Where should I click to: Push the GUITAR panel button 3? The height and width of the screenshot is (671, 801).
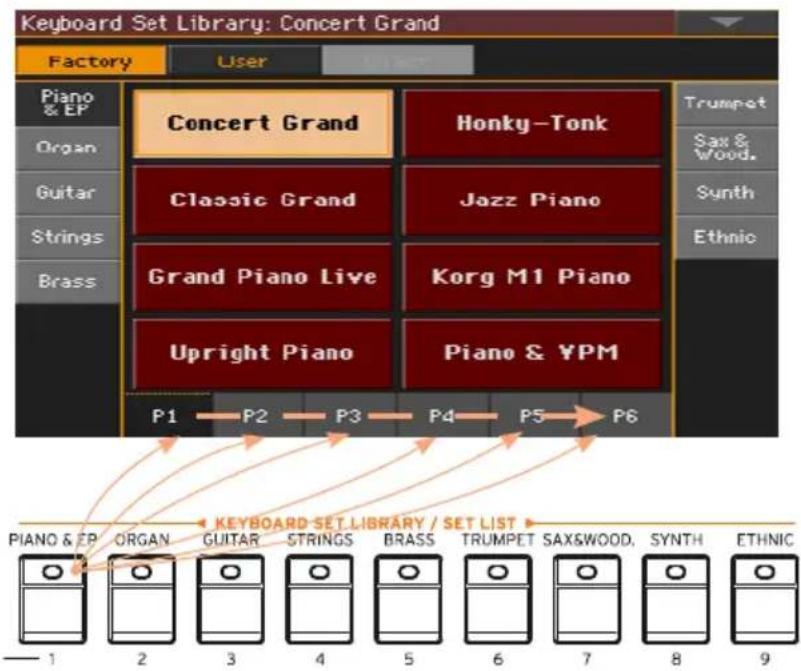(230, 599)
